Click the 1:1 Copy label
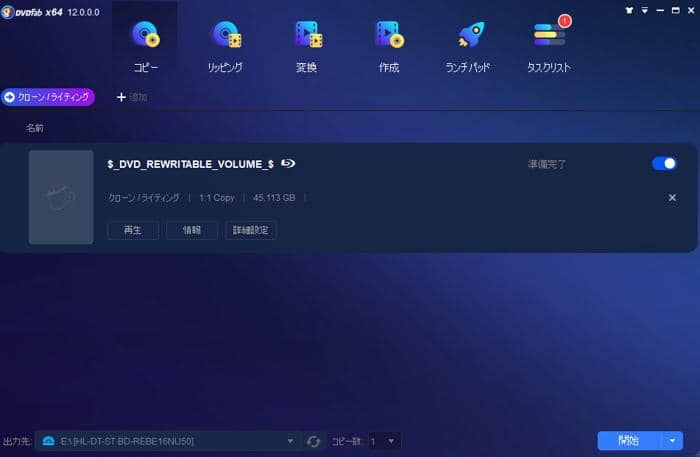The image size is (700, 457). coord(217,198)
